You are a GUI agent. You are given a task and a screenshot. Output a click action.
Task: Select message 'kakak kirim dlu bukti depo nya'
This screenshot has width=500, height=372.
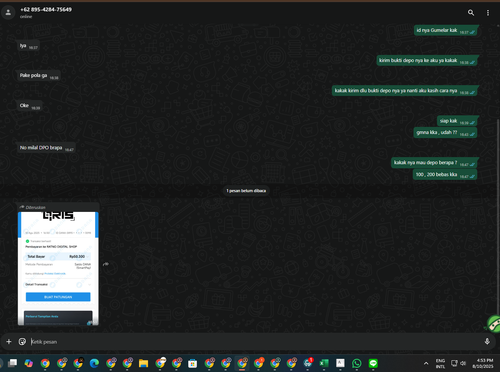(405, 91)
